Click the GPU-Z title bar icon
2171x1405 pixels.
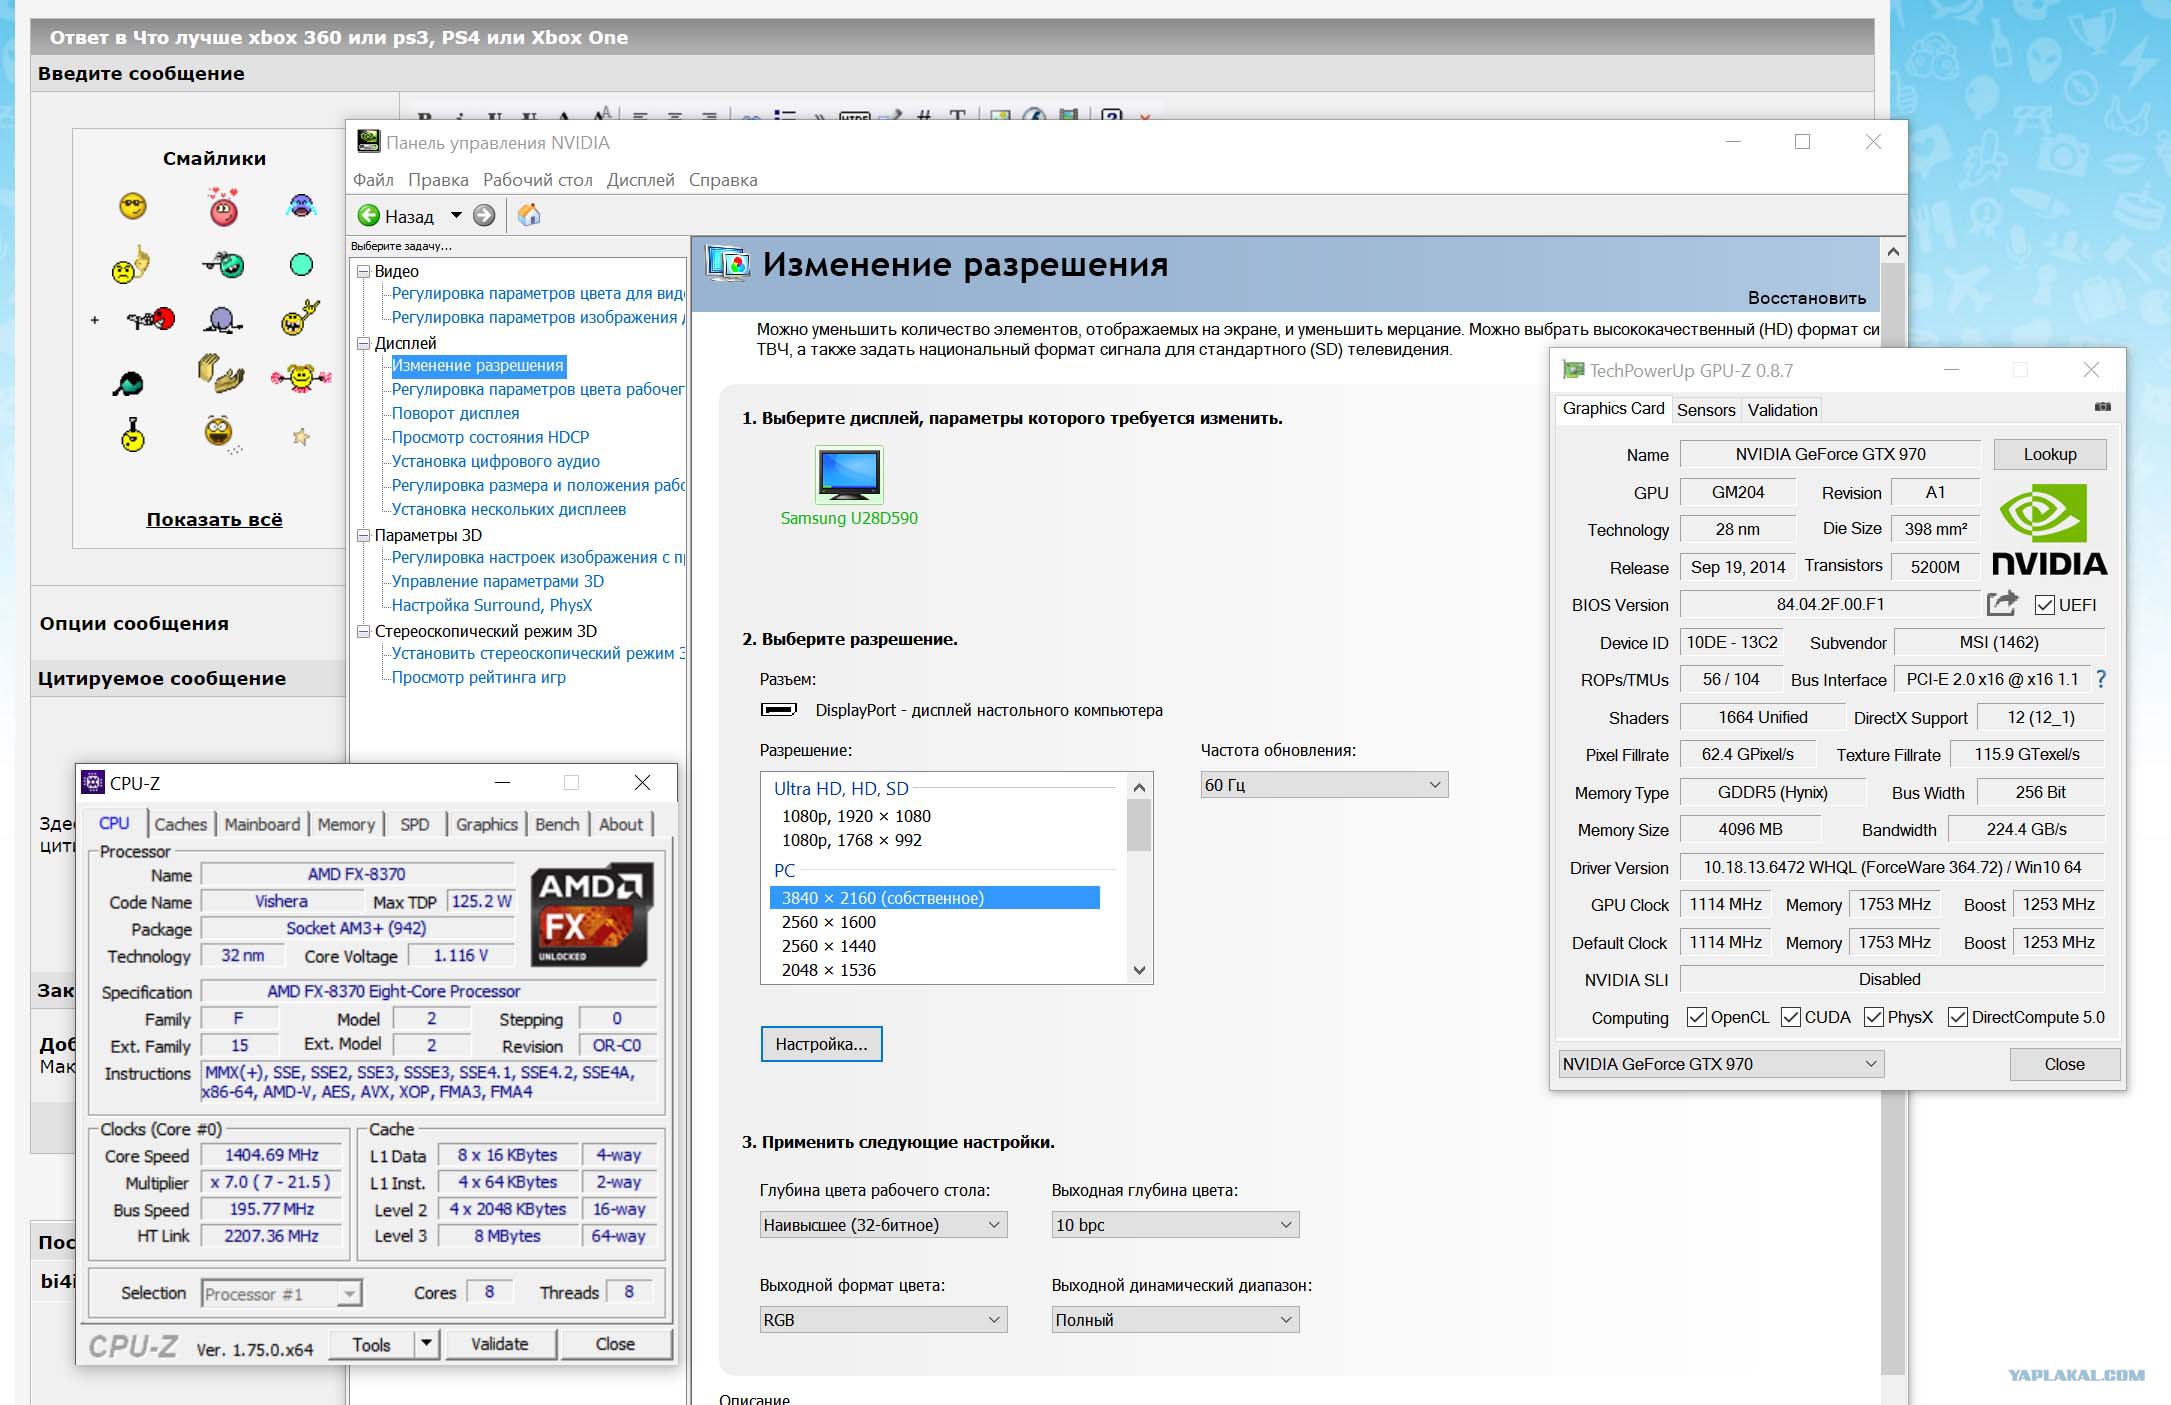point(1573,370)
